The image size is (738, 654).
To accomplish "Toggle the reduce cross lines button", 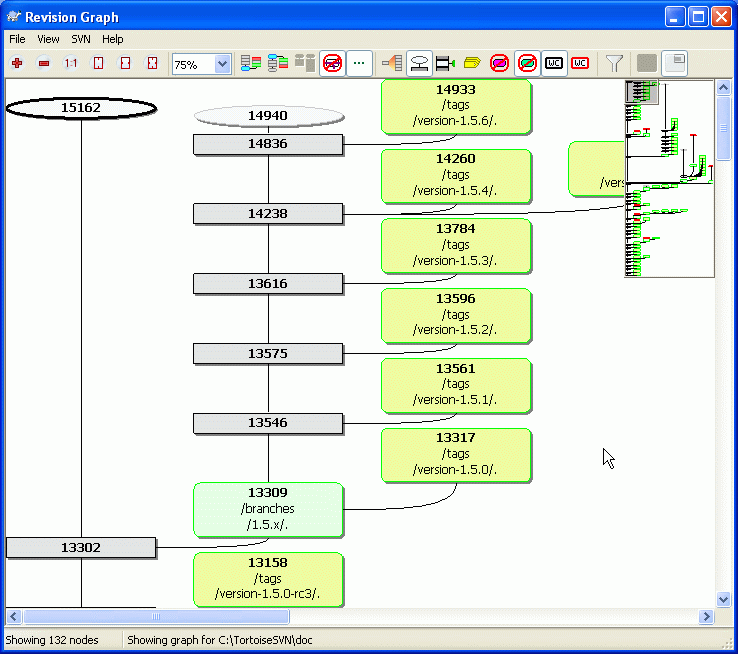I will [332, 63].
